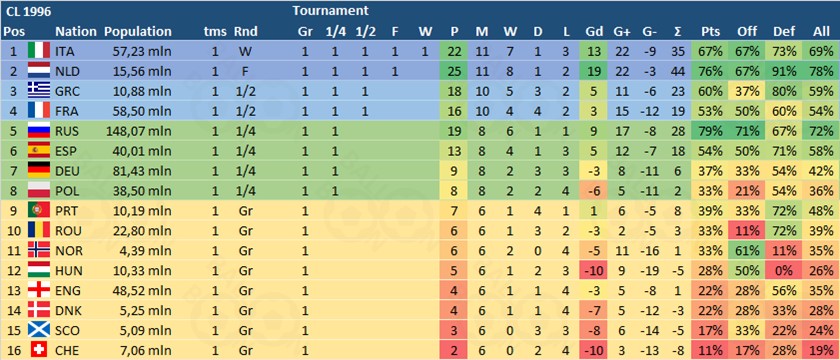This screenshot has width=840, height=360.
Task: Select the Spain flag icon
Action: coord(39,150)
